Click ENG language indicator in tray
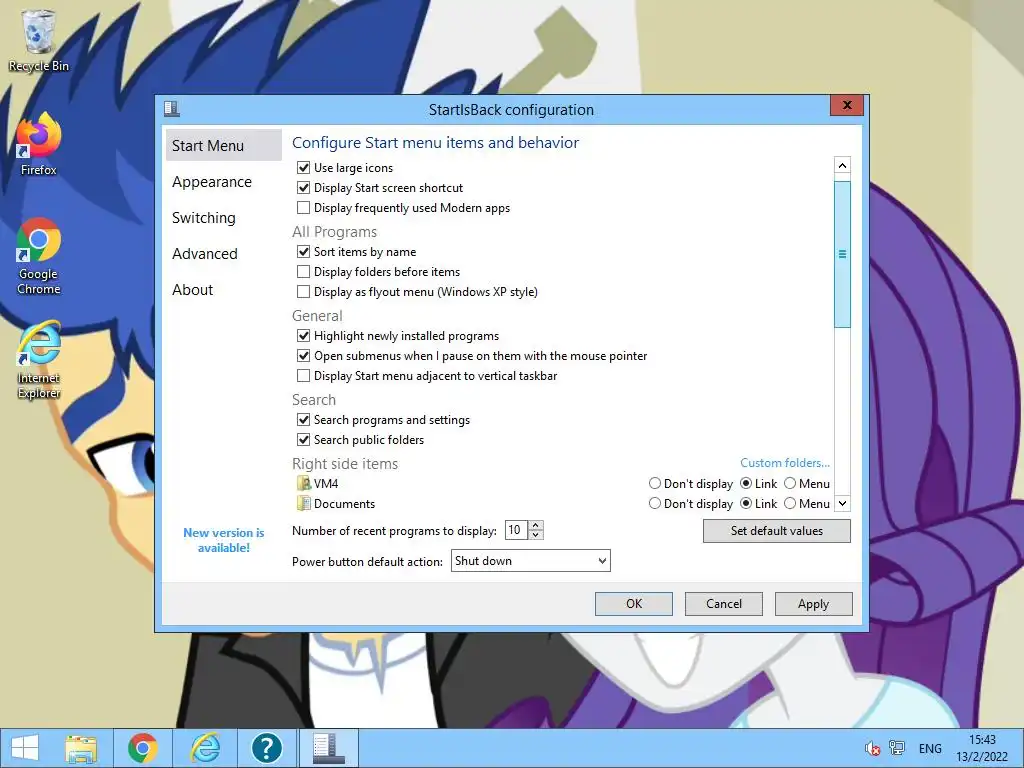Image resolution: width=1024 pixels, height=768 pixels. [x=930, y=748]
